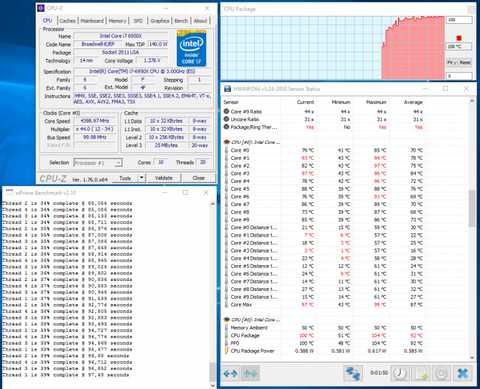Close sensors with the blue X icon
The image size is (480, 389).
coord(462,373)
